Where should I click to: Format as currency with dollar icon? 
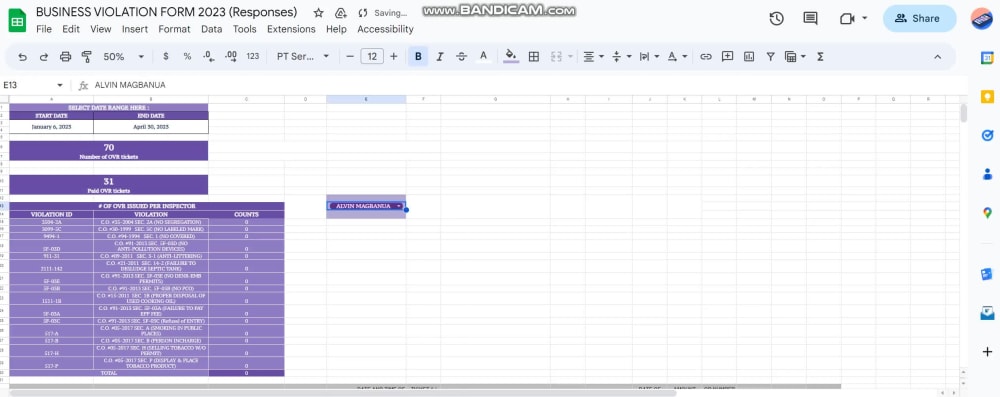166,56
